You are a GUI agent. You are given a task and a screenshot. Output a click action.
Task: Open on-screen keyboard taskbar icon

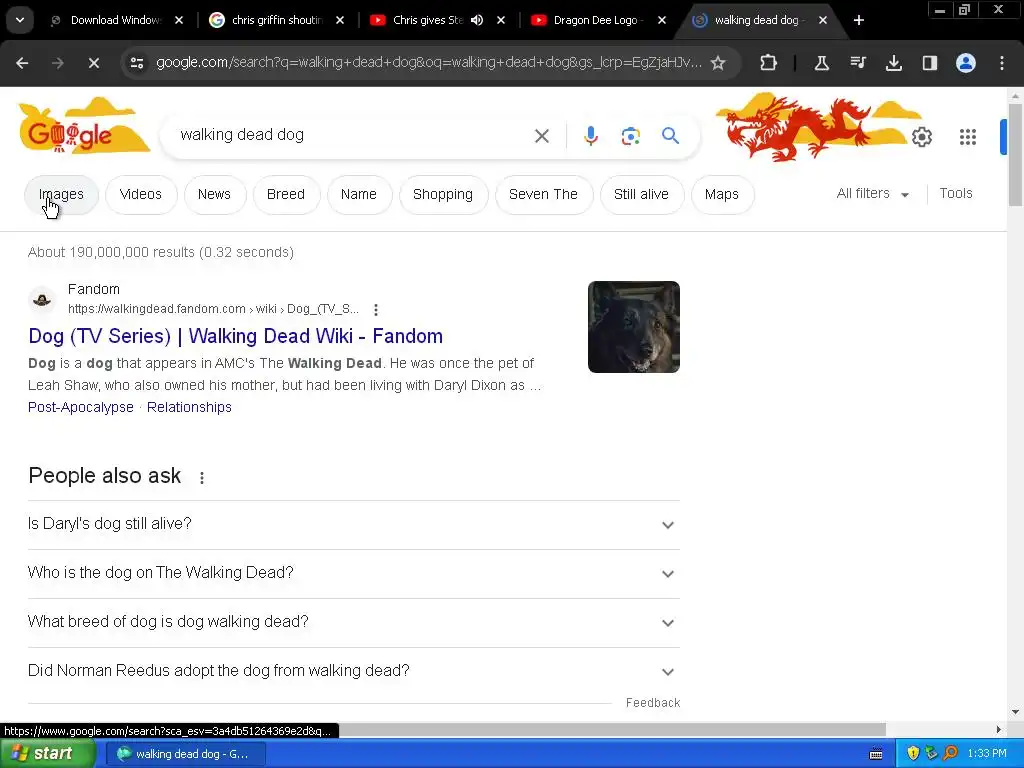876,754
